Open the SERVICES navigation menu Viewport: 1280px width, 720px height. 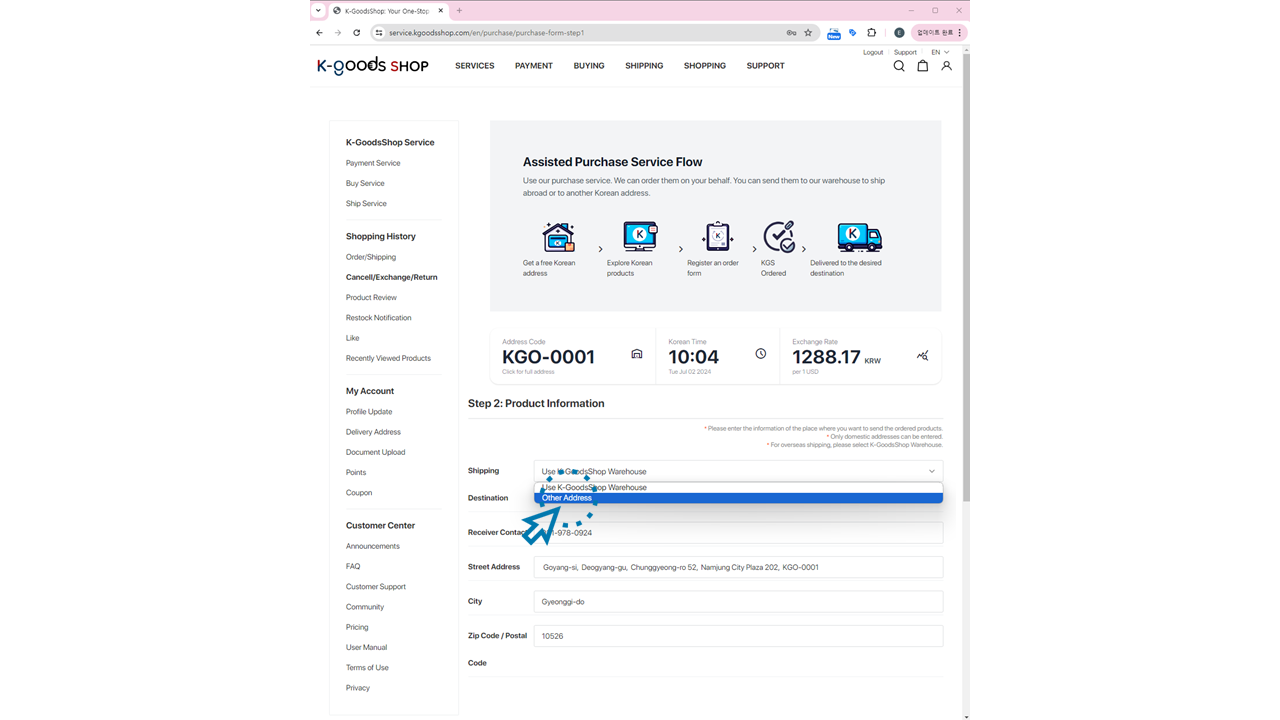[474, 66]
